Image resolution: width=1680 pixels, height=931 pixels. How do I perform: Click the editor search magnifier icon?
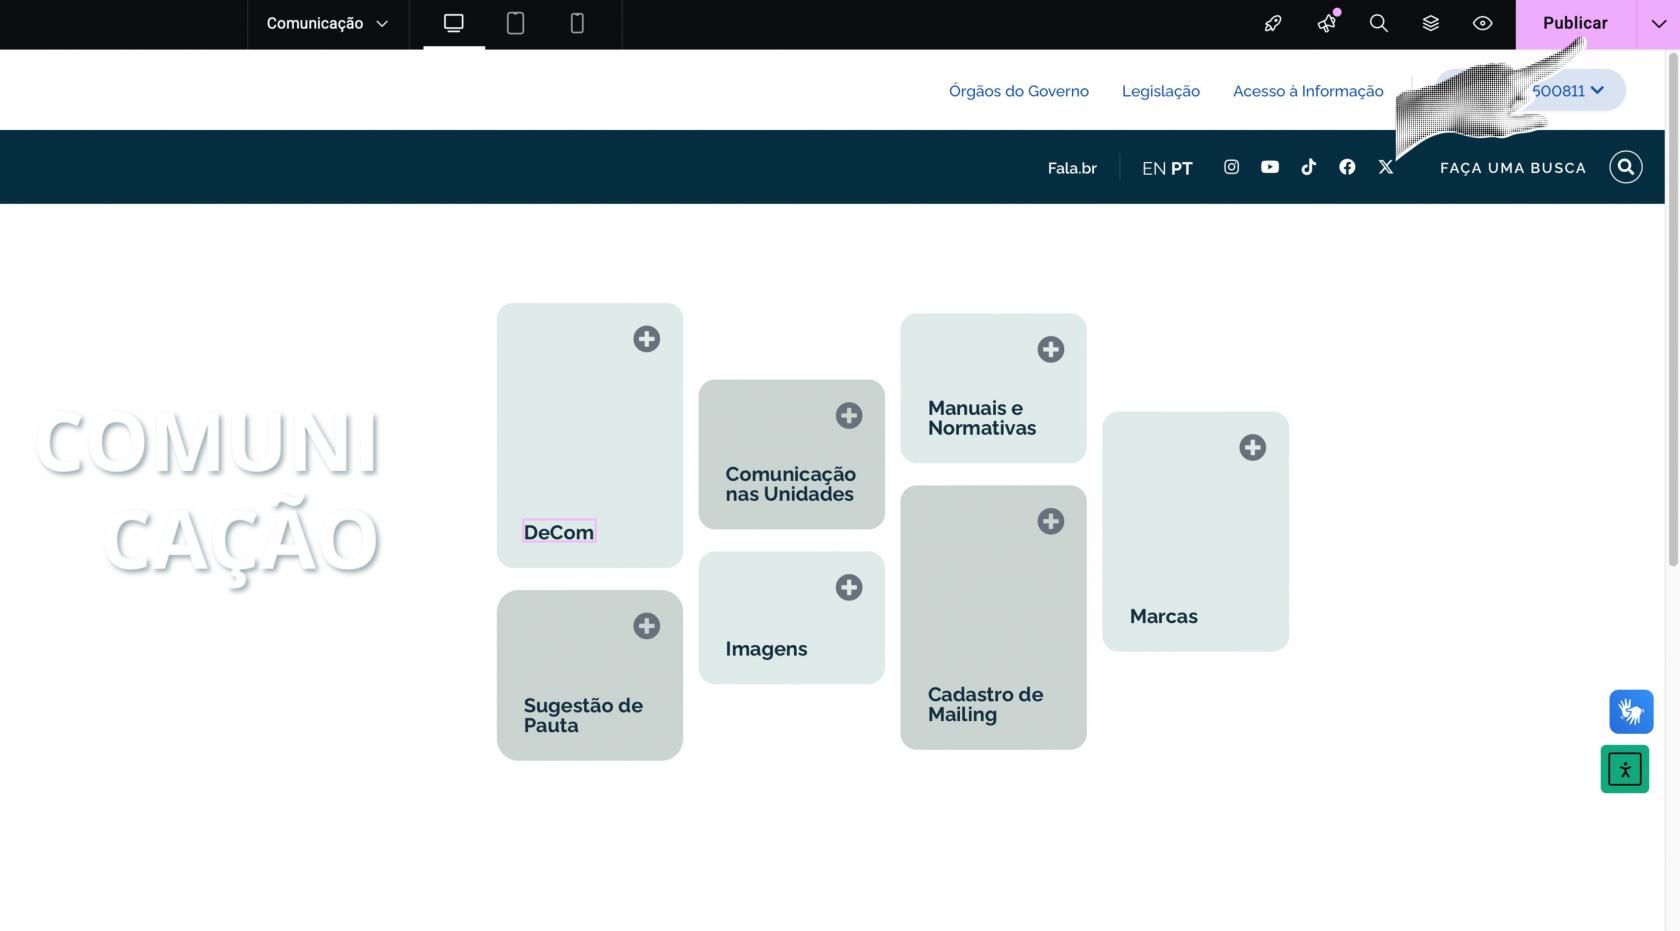point(1379,23)
